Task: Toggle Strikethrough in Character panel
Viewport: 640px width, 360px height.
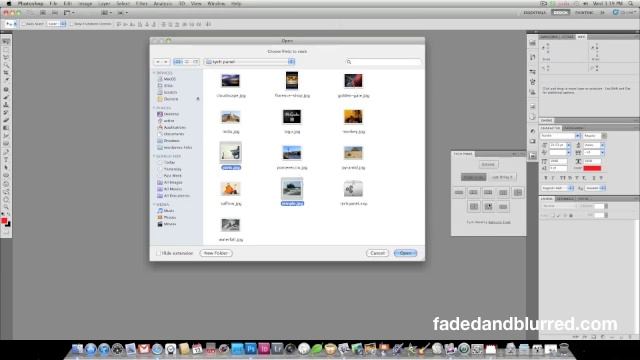Action: coord(601,178)
